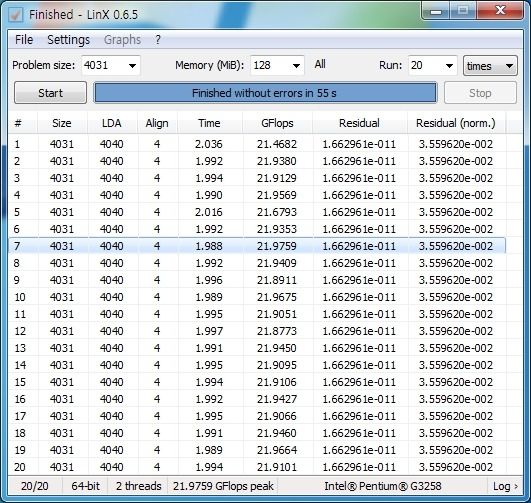Sort by the # column header
This screenshot has height=503, width=531.
click(x=23, y=123)
